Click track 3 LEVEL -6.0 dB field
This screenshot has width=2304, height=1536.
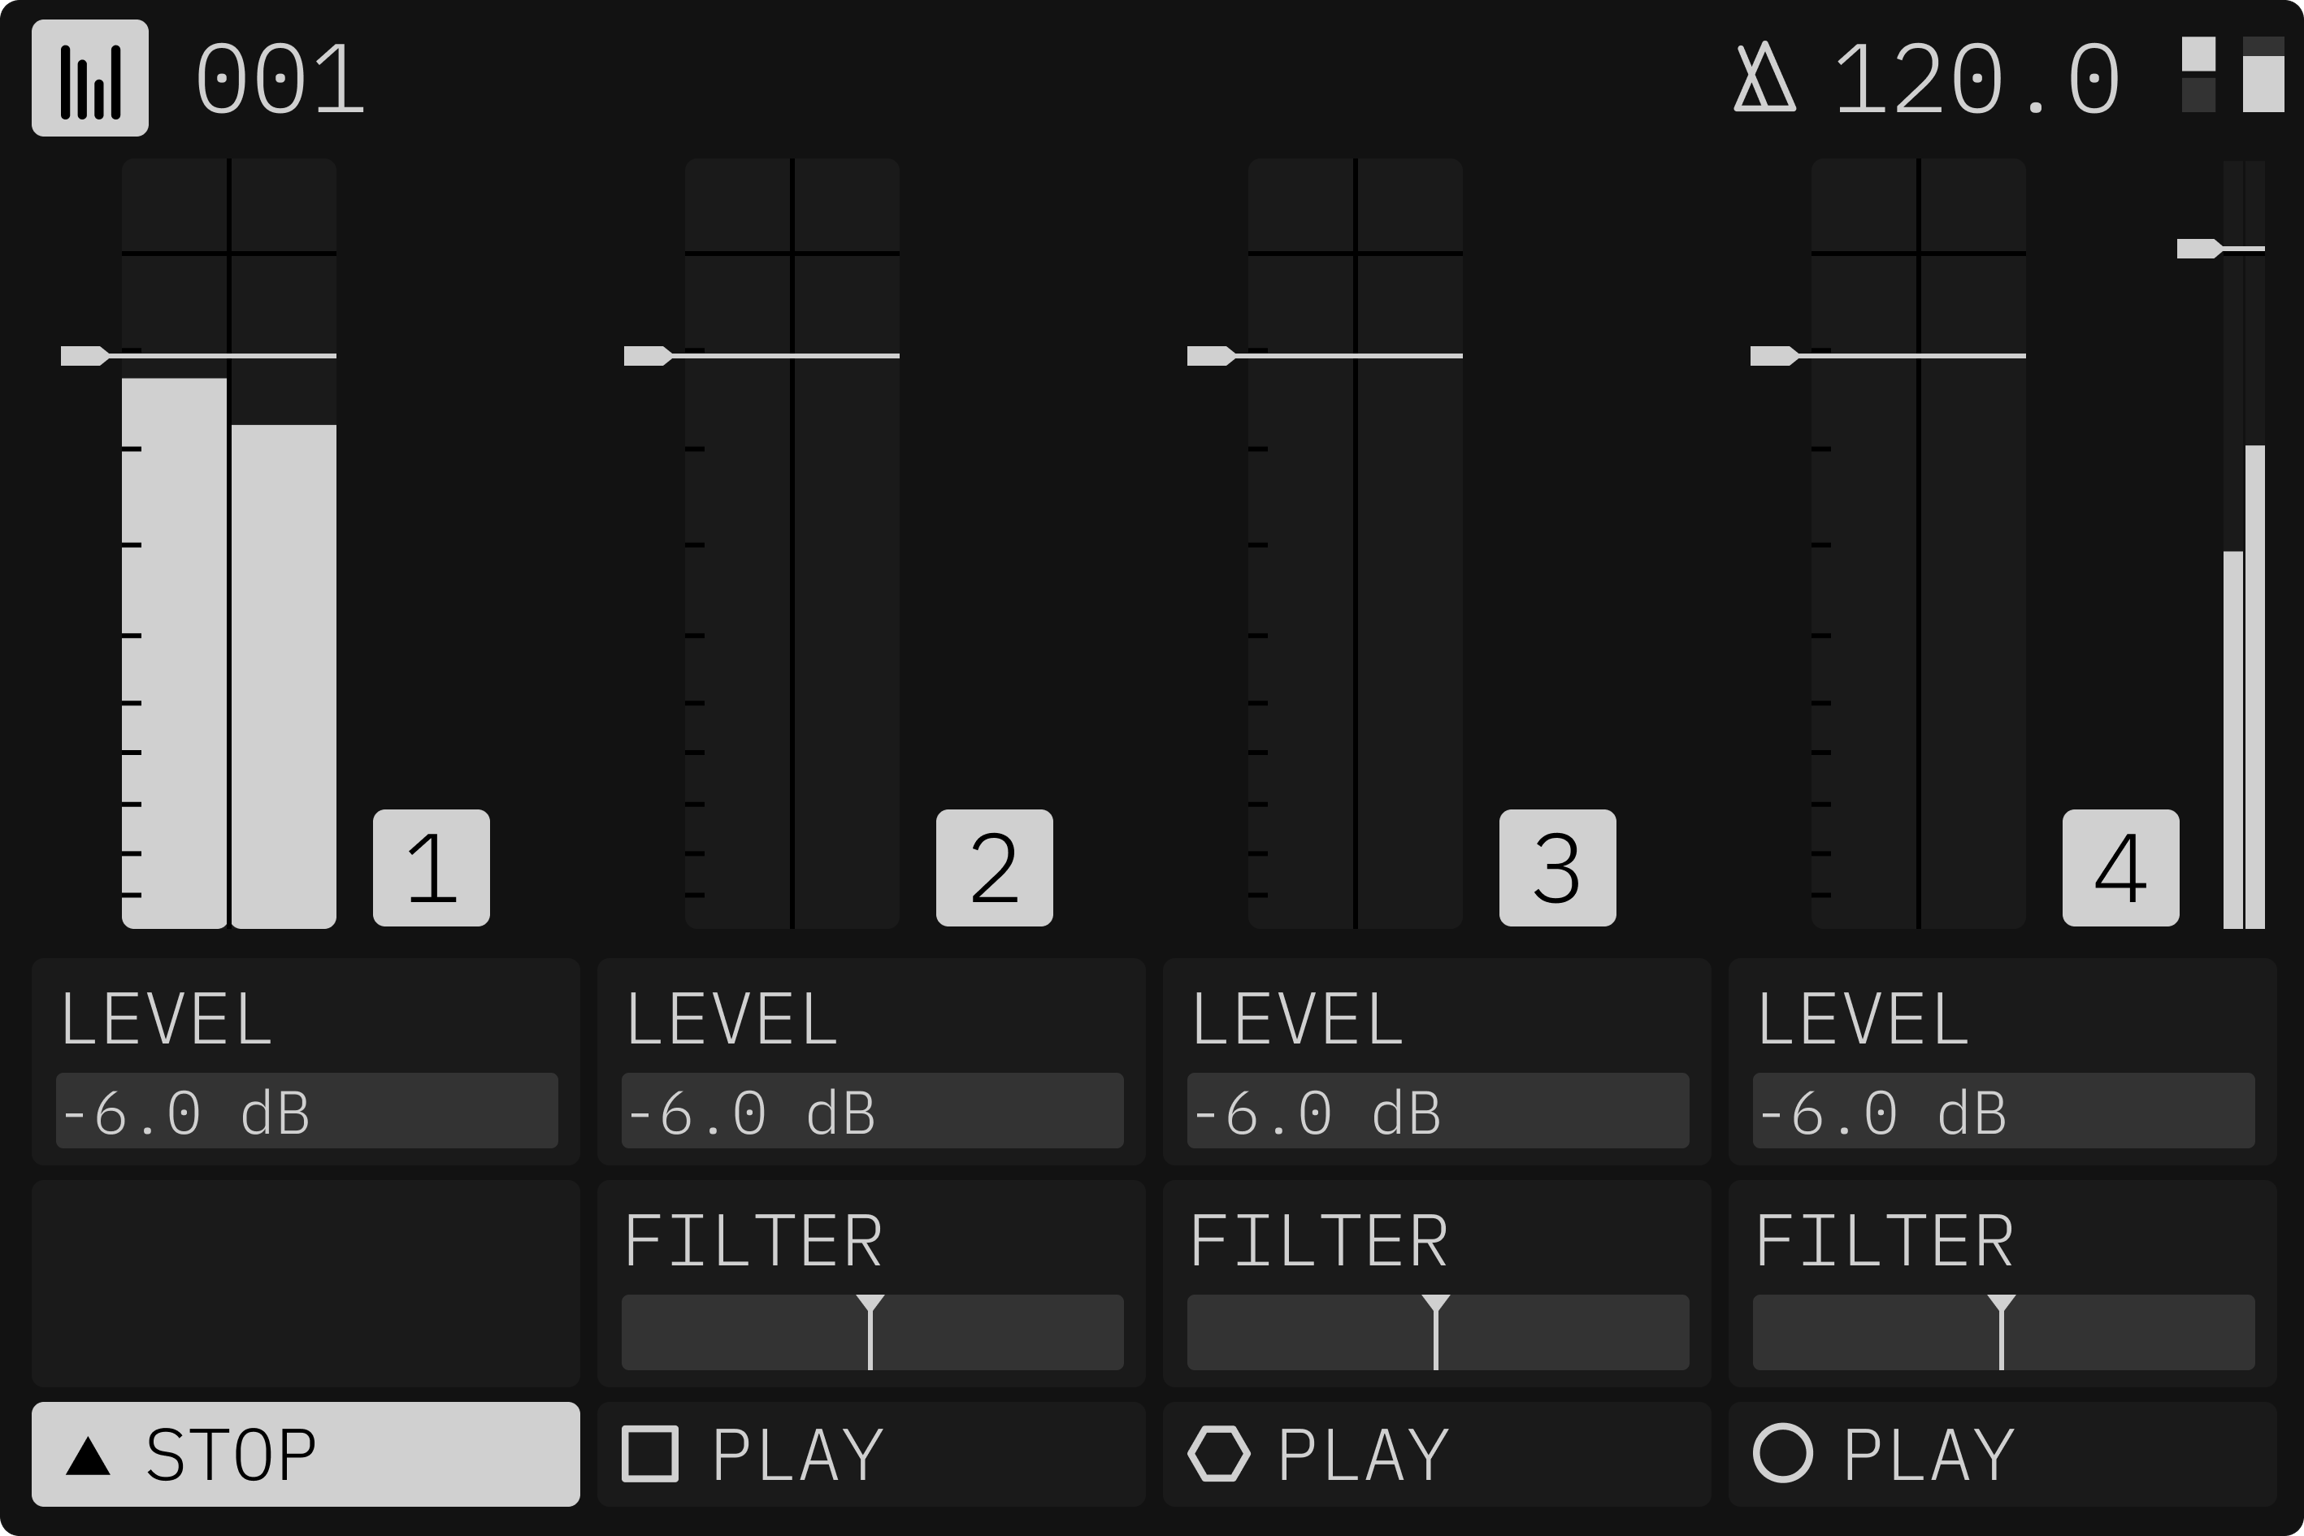click(x=1437, y=1111)
